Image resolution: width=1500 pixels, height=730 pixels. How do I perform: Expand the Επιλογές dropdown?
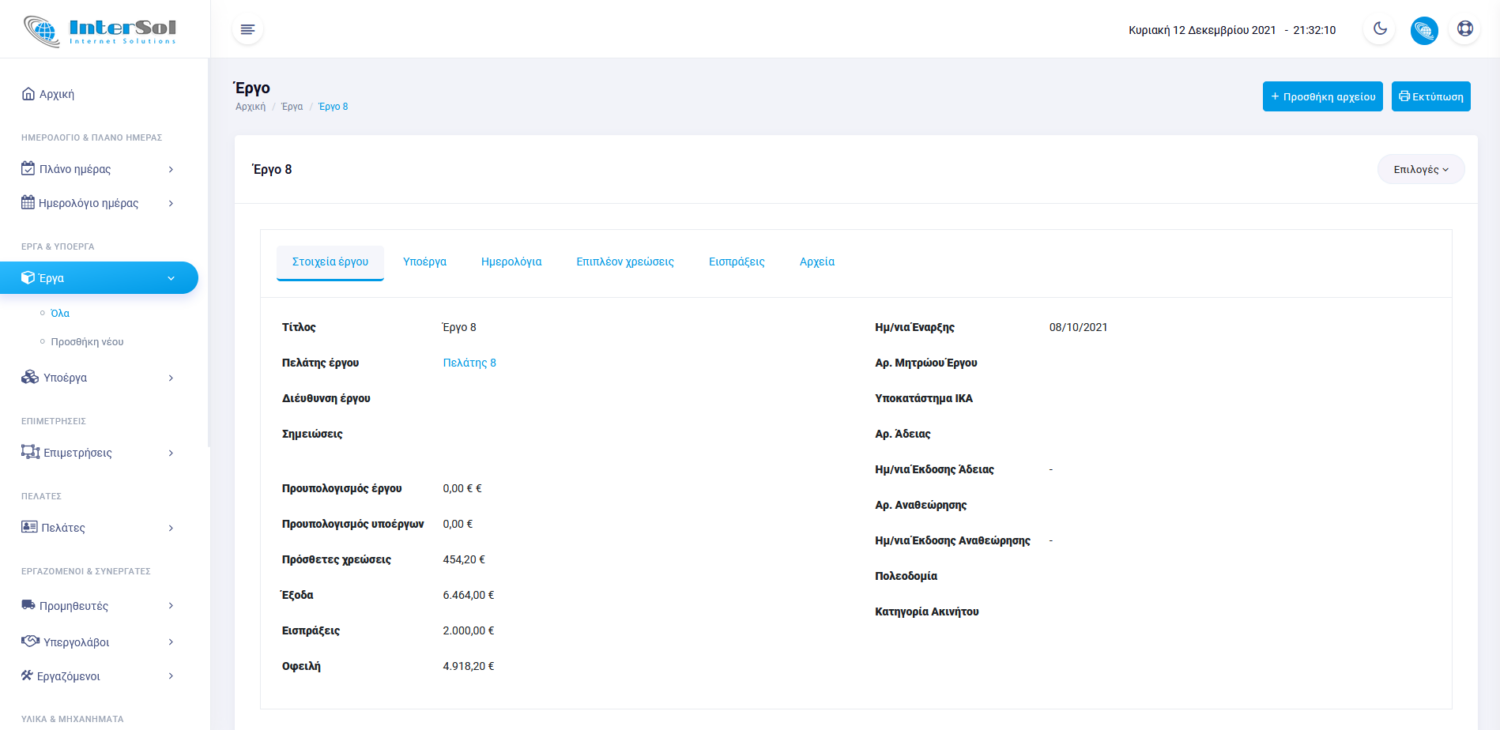(x=1420, y=169)
